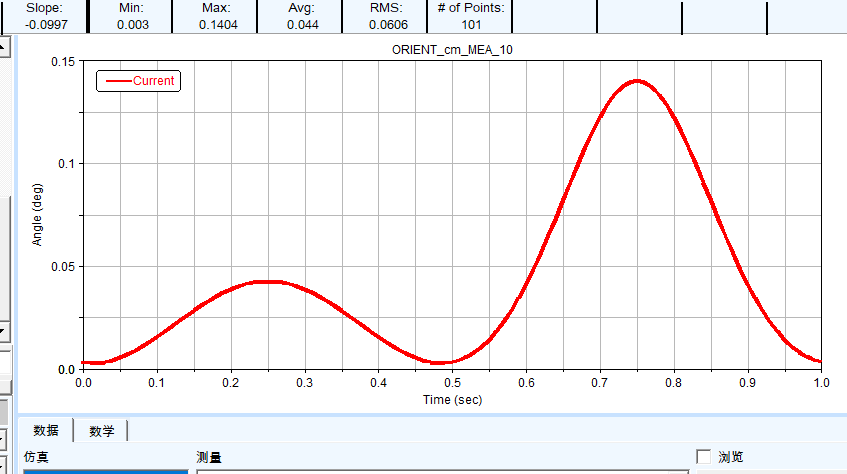Click the 仿真 label
The image size is (847, 474).
36,457
